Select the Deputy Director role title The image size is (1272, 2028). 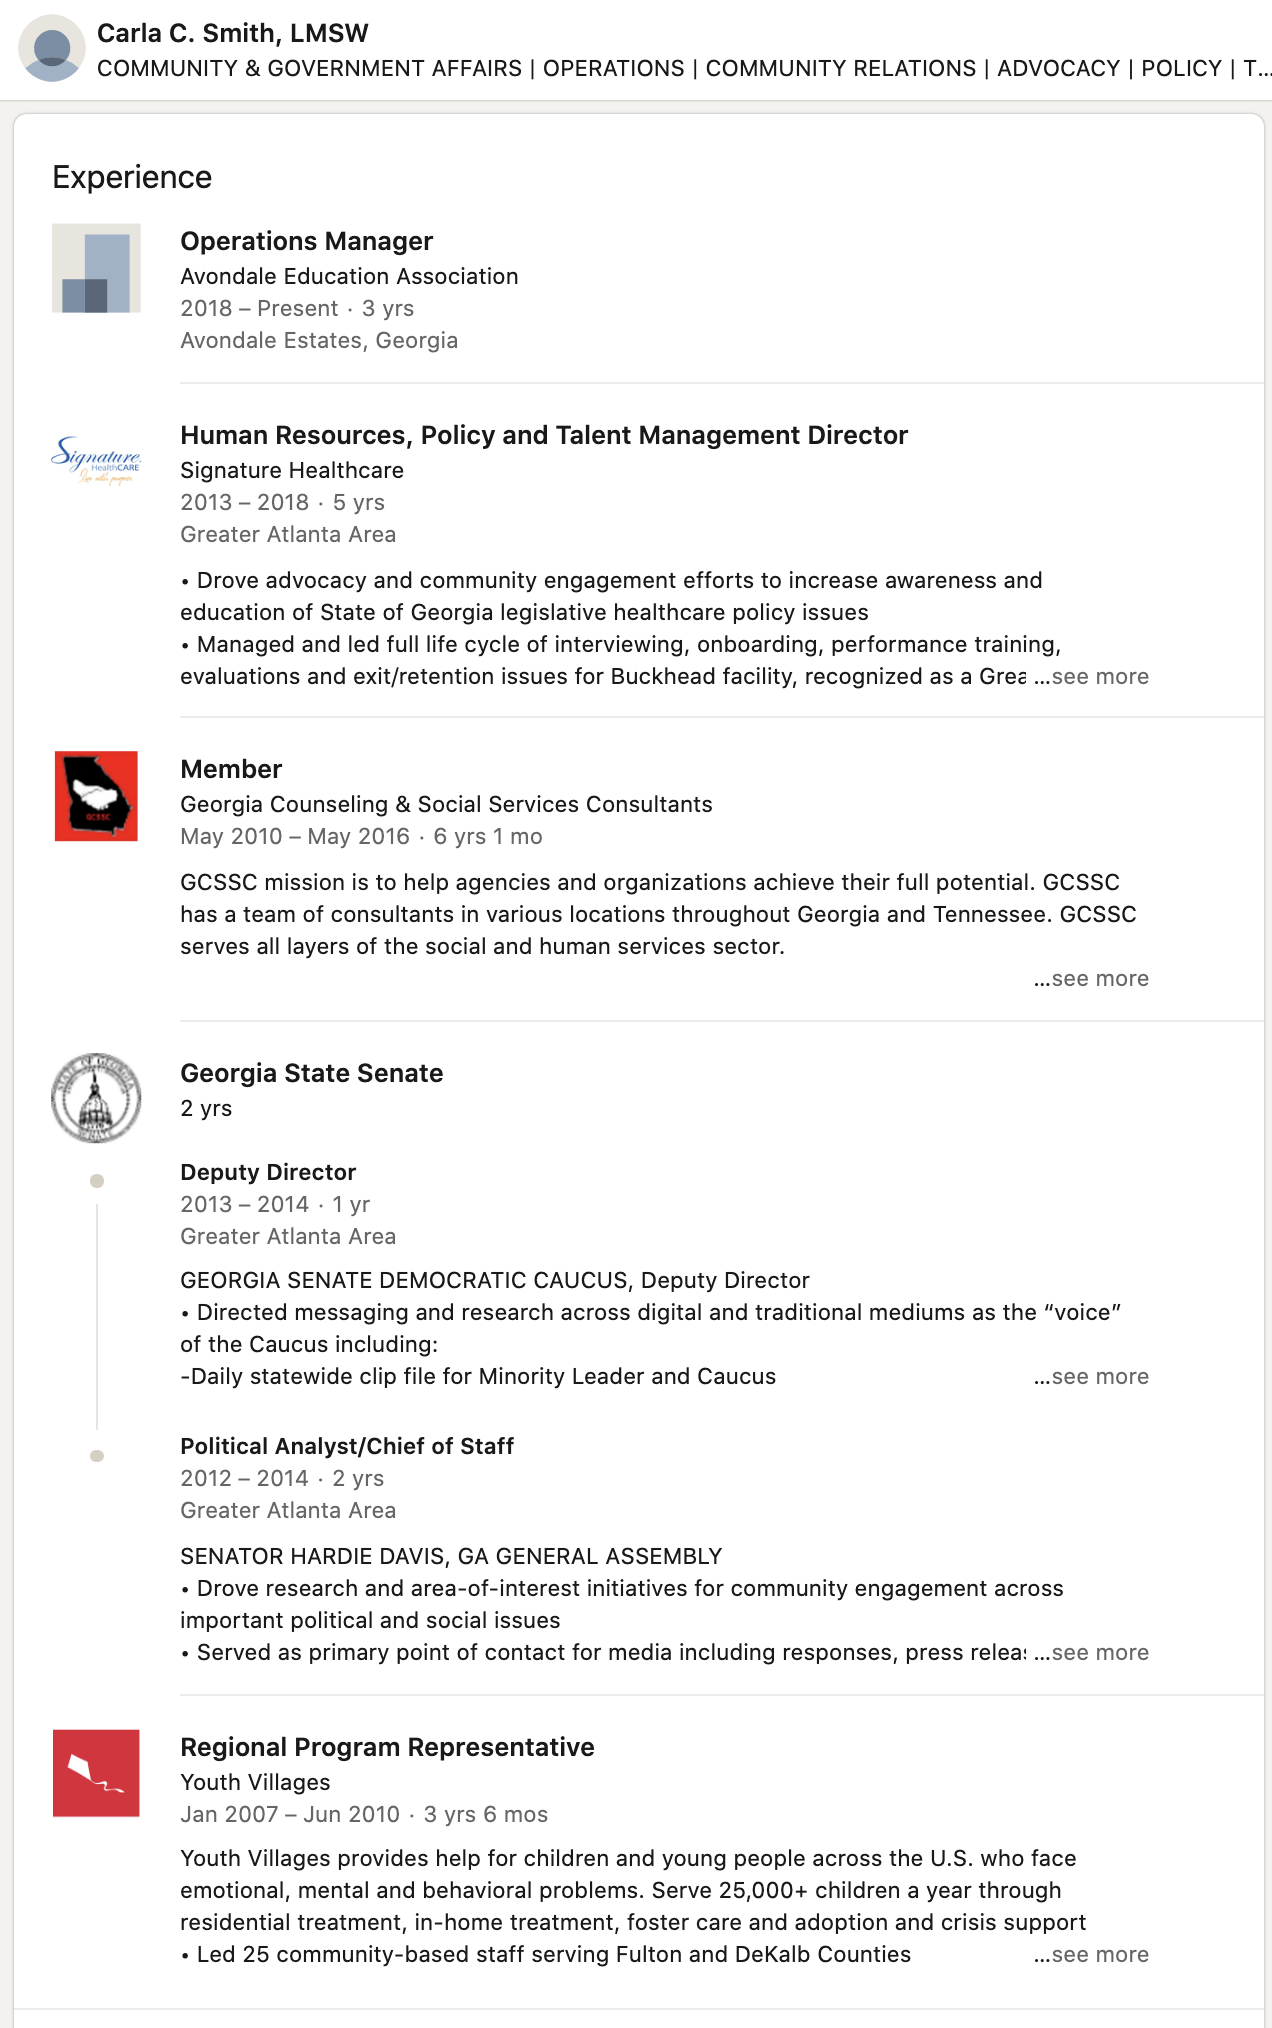[268, 1172]
